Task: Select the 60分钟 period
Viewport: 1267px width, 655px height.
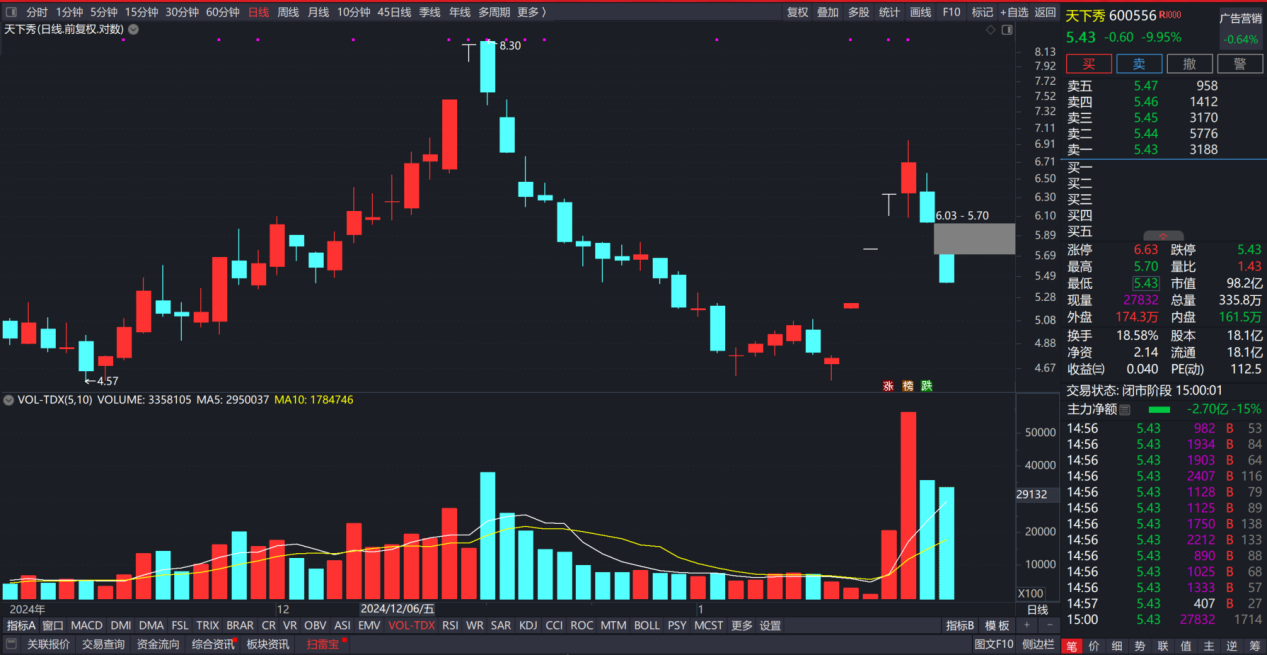Action: point(222,12)
